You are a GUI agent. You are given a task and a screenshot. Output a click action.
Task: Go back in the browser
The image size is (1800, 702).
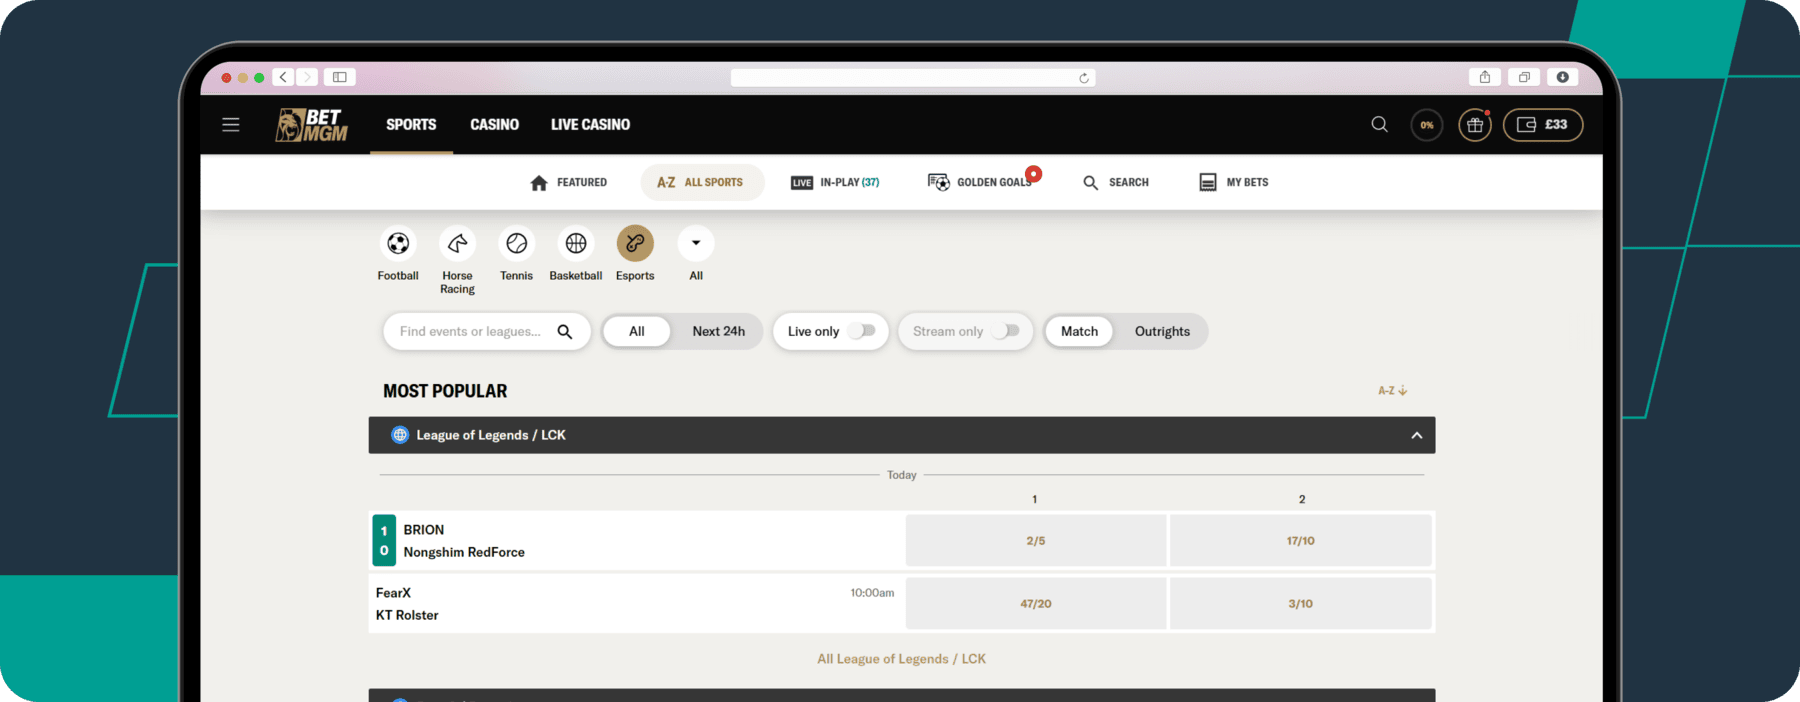pyautogui.click(x=283, y=77)
